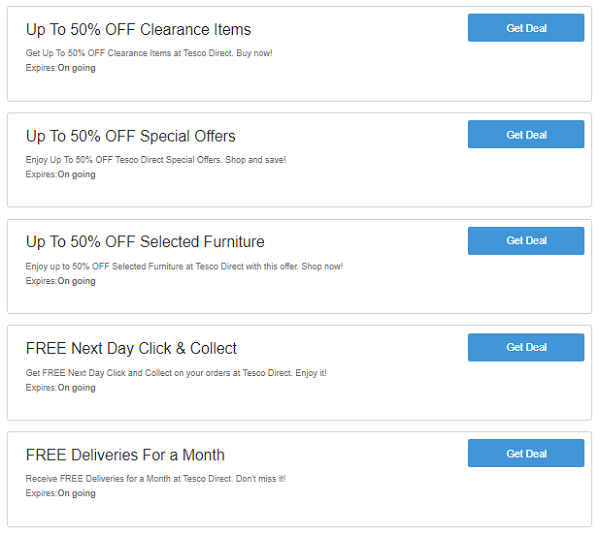Click Get Deal for Next Day Click & Collect
The image size is (600, 535).
point(526,347)
